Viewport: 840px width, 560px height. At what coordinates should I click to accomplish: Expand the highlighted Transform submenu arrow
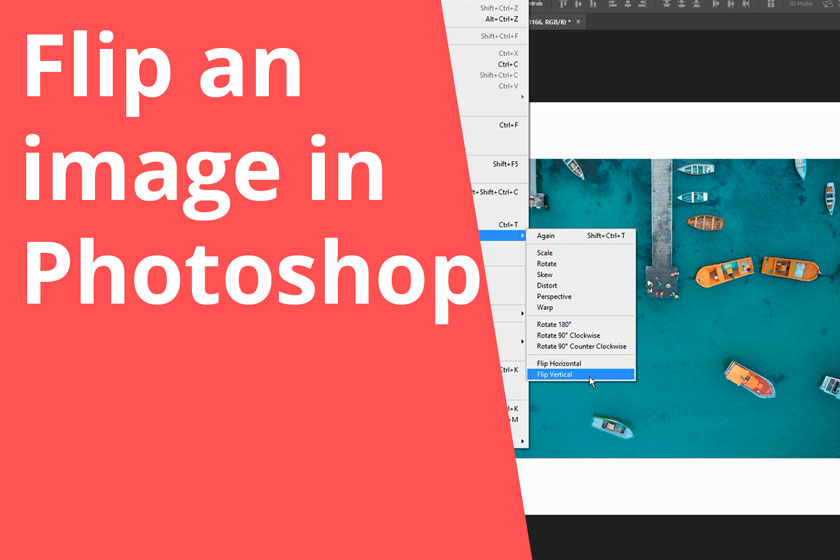[x=522, y=236]
